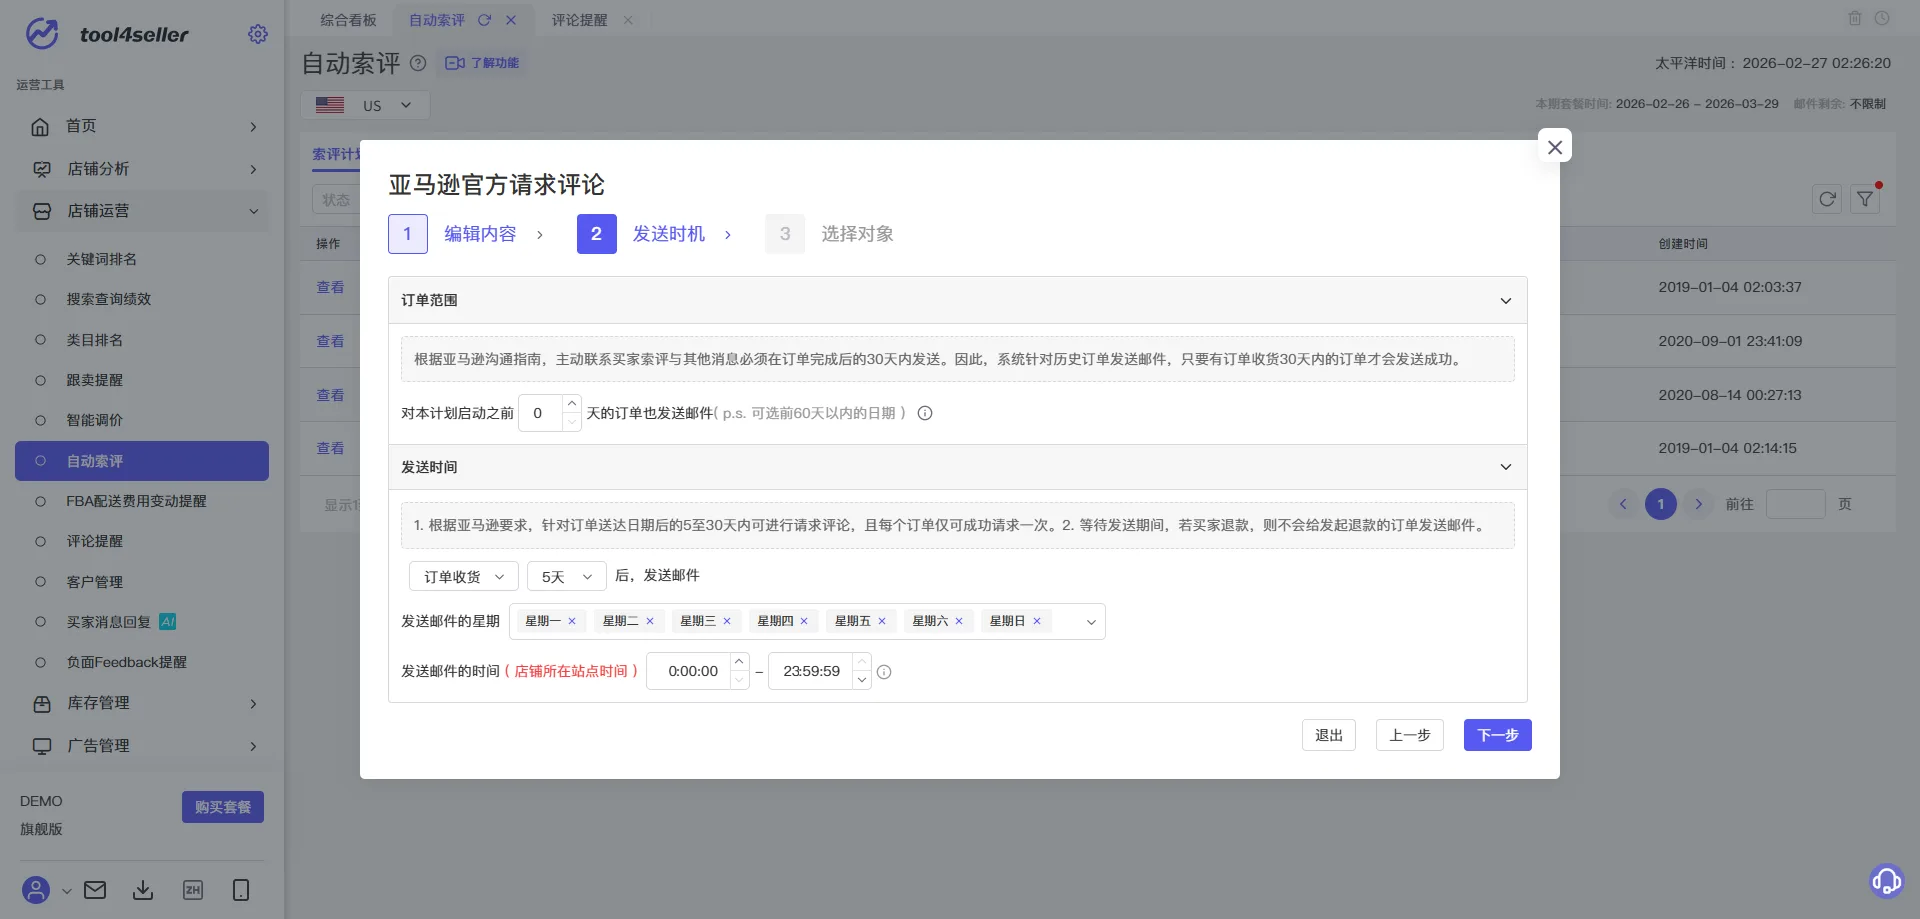Open the mail icon in bottom bar
The height and width of the screenshot is (919, 1920).
[x=95, y=890]
